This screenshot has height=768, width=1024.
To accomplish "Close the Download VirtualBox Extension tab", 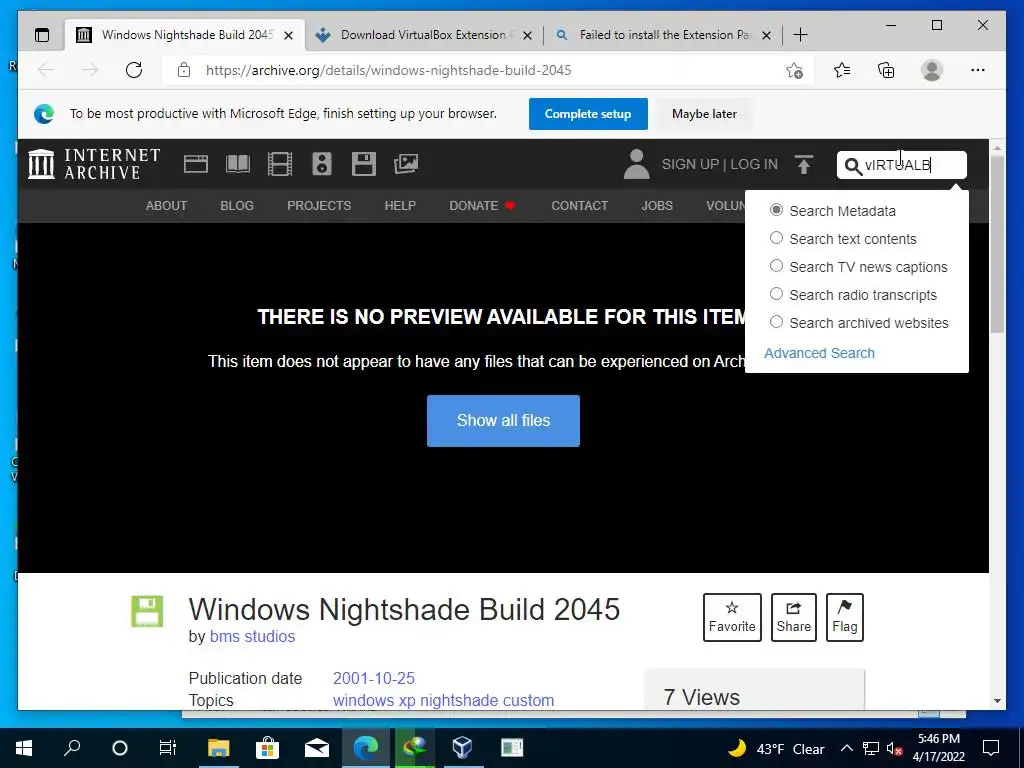I will pos(528,35).
